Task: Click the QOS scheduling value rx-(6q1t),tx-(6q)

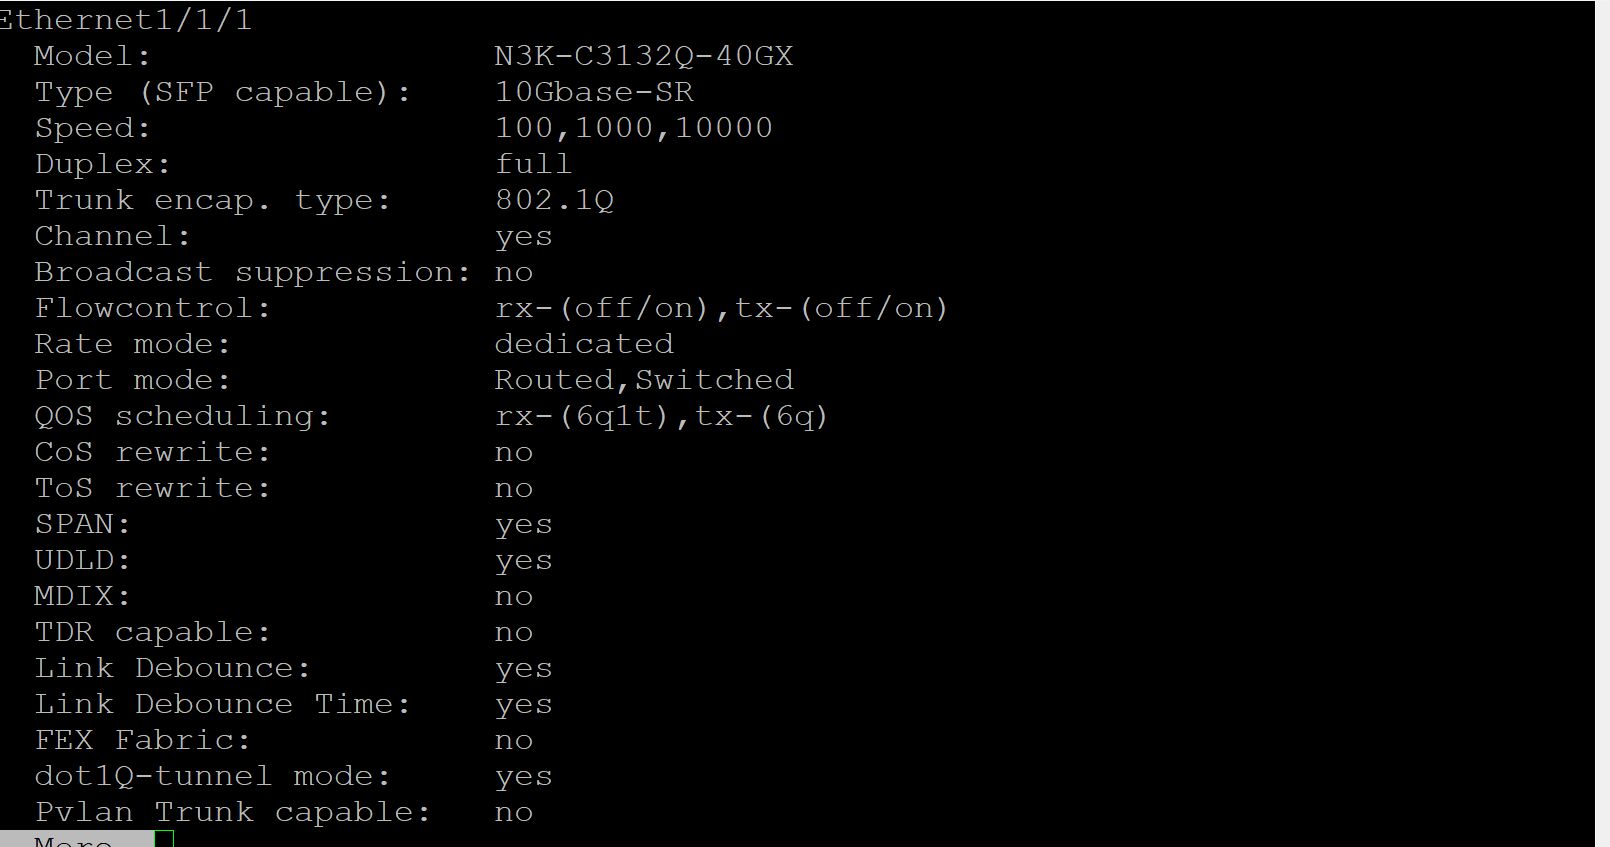Action: tap(661, 416)
